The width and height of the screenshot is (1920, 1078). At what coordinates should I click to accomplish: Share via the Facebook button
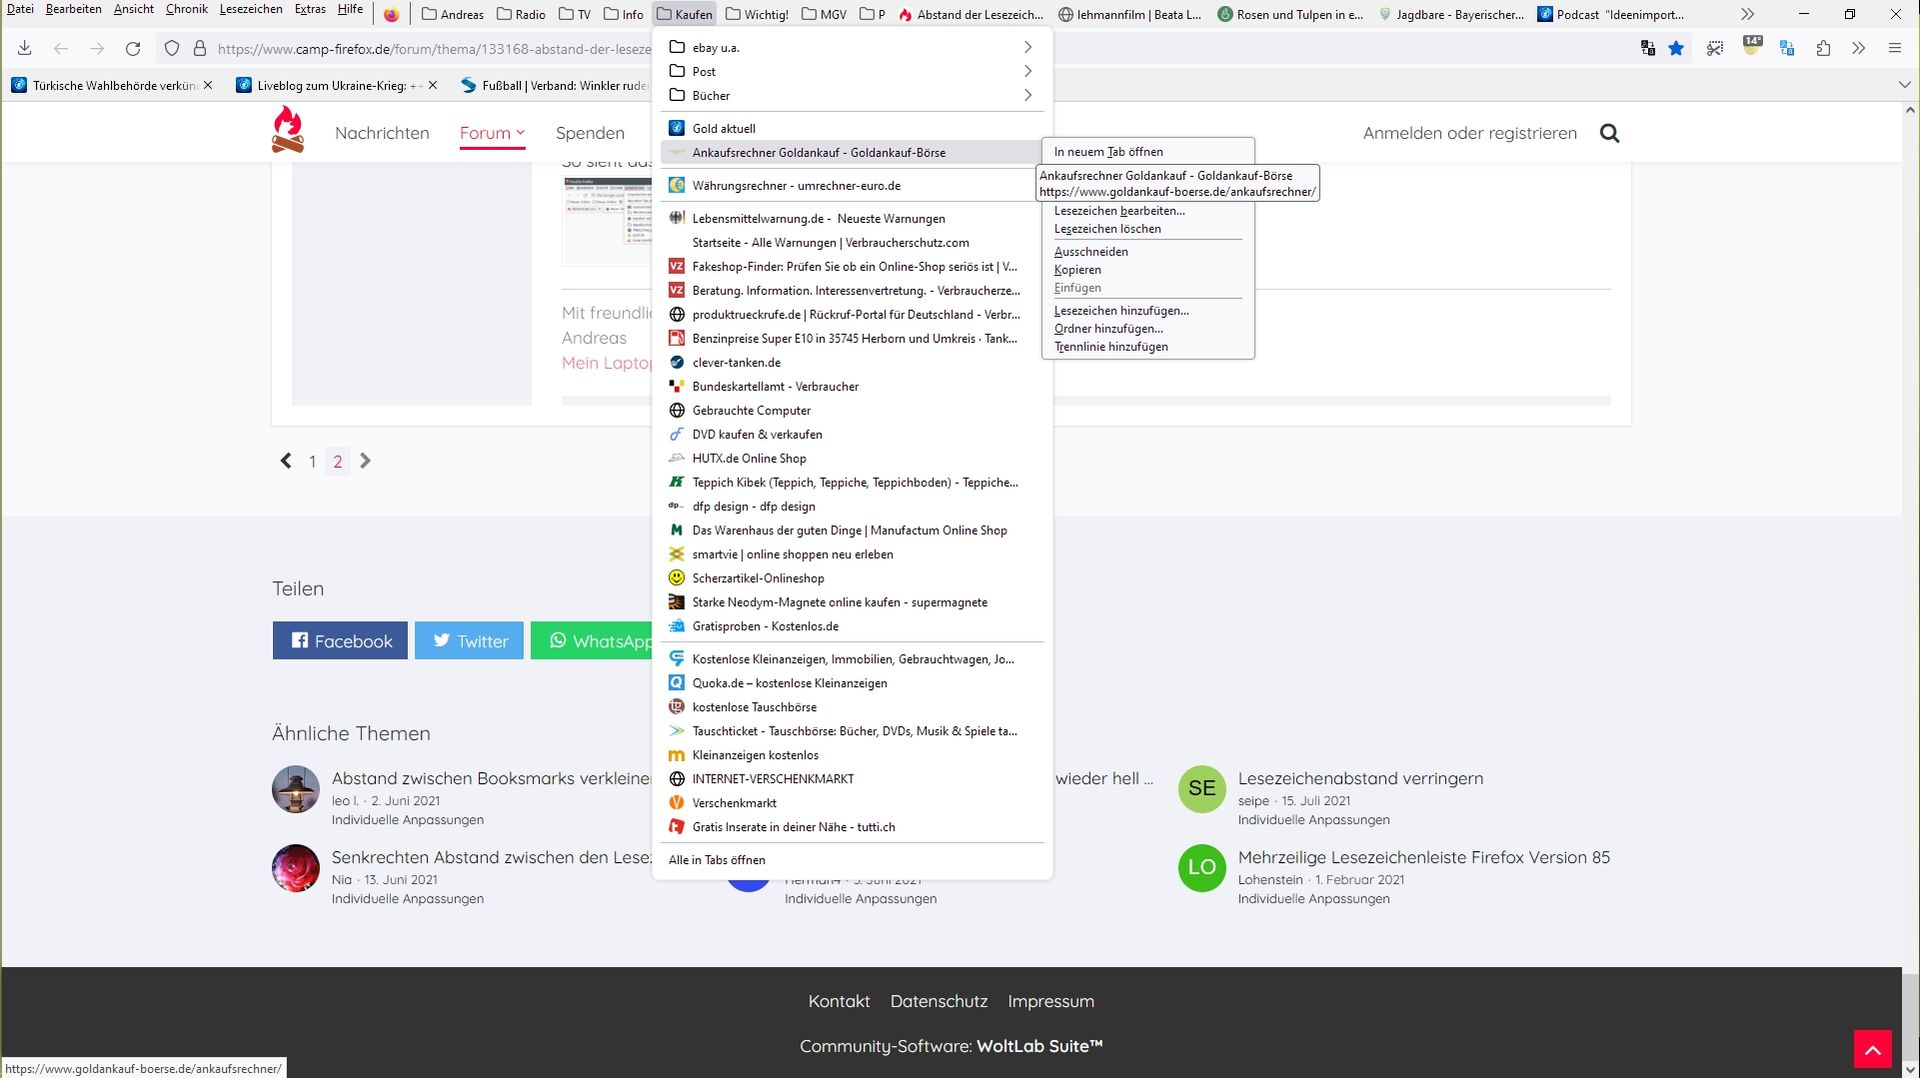(340, 641)
